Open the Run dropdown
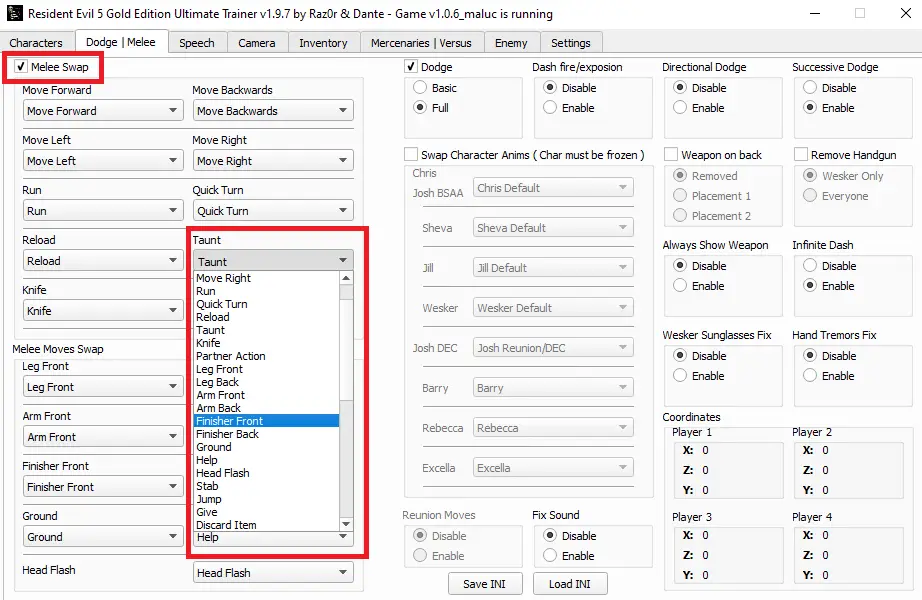922x600 pixels. (x=103, y=211)
